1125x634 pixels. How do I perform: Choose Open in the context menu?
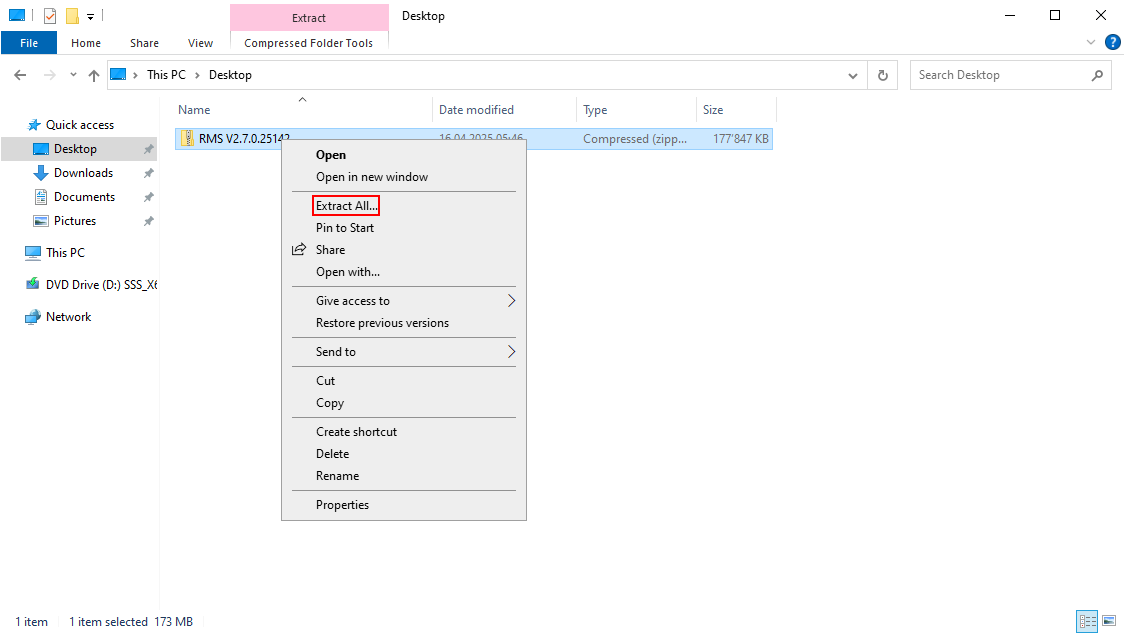tap(404, 155)
